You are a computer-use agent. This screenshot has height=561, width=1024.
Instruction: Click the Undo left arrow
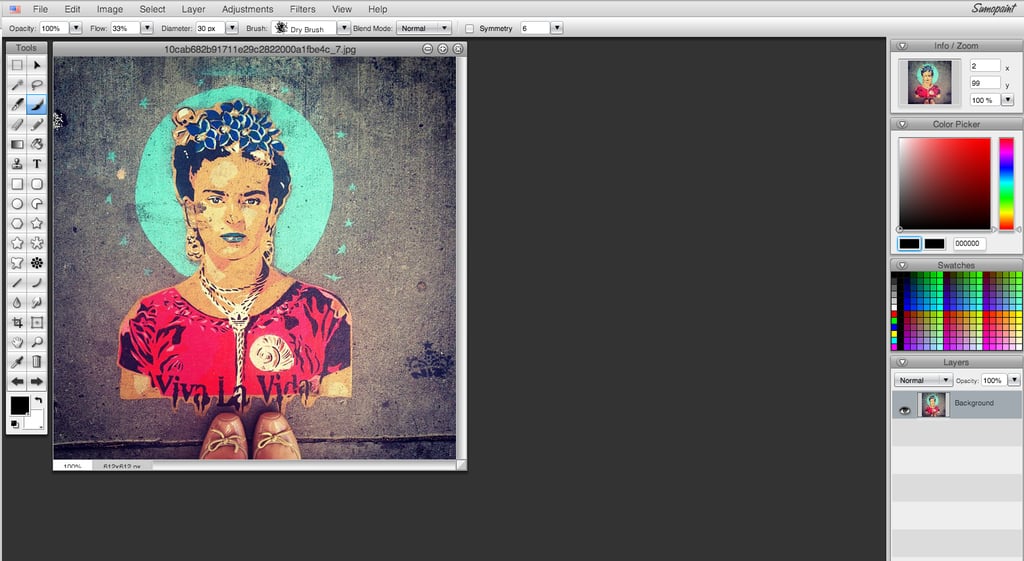pyautogui.click(x=17, y=381)
